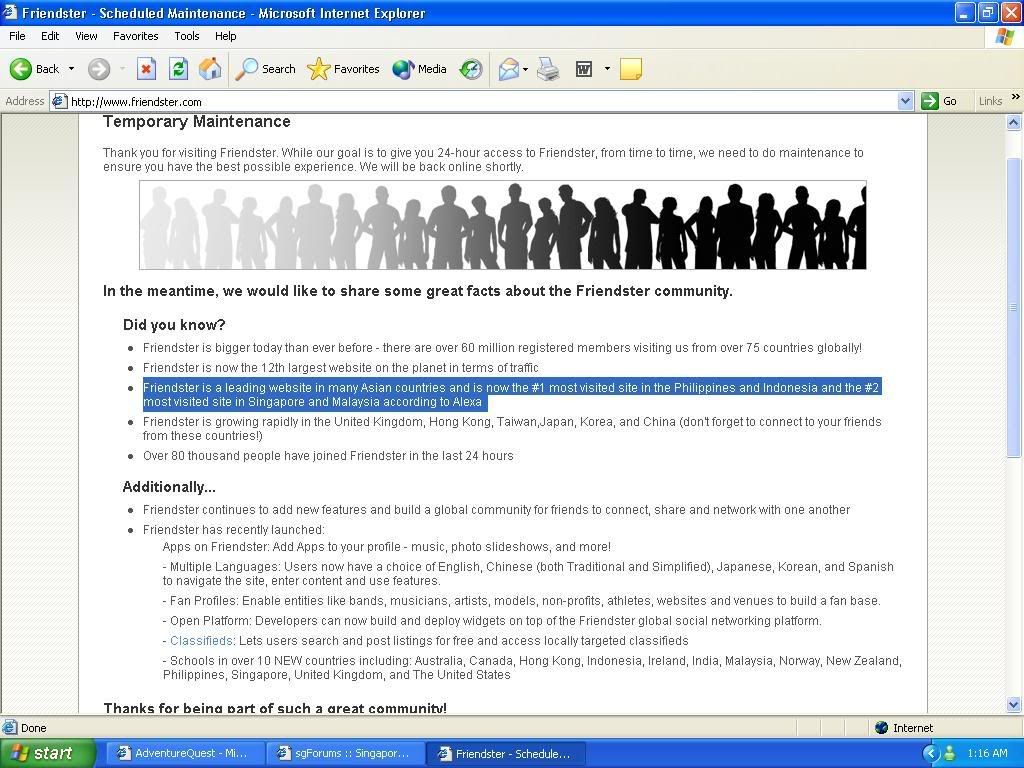
Task: Click the Refresh page icon
Action: click(178, 69)
